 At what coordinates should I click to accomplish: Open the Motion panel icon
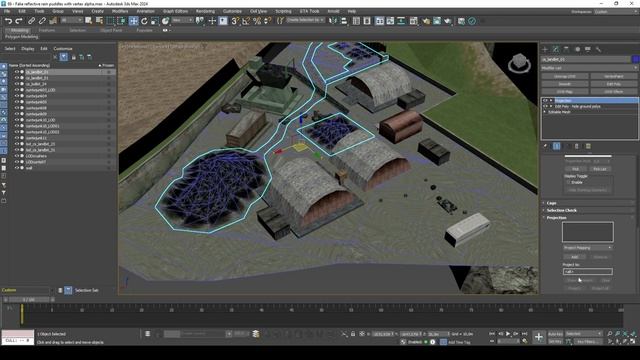pos(577,49)
